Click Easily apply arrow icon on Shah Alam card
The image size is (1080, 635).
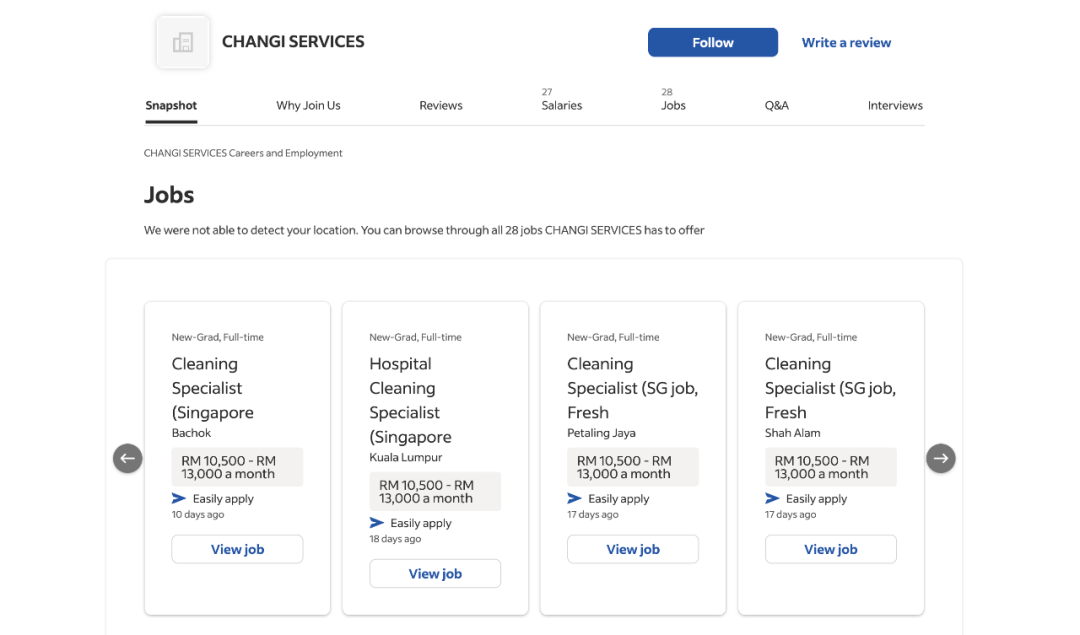[x=771, y=498]
